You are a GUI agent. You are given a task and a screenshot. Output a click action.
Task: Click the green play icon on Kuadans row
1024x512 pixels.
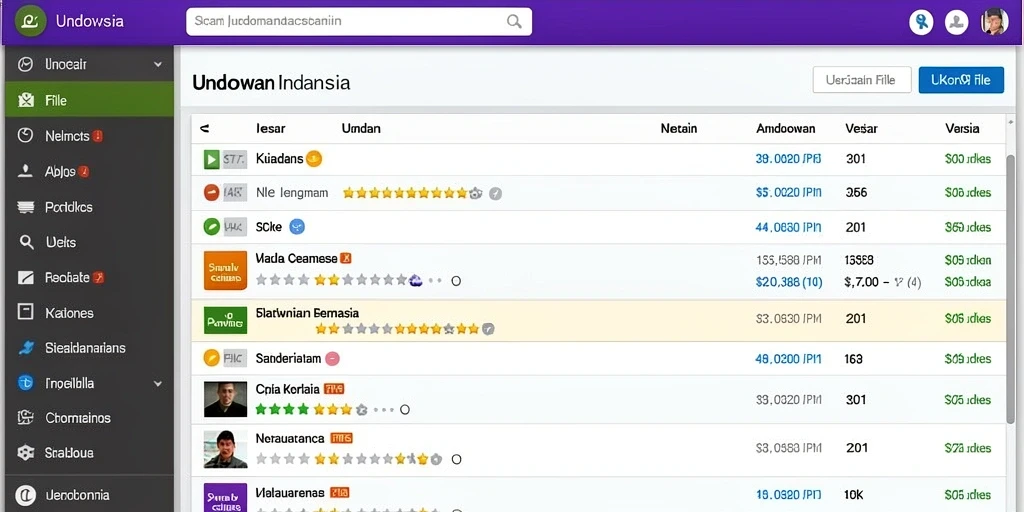coord(211,159)
